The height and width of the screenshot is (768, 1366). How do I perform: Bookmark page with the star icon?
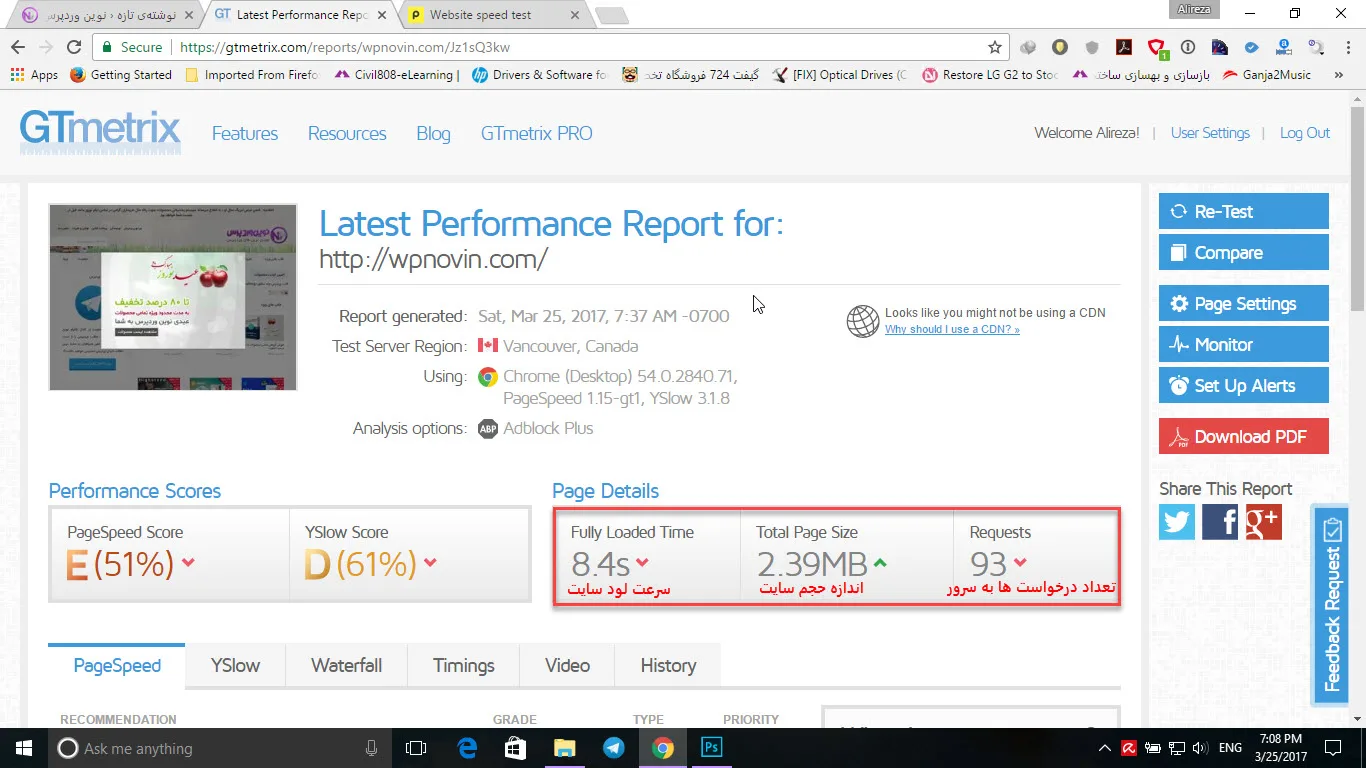coord(994,47)
